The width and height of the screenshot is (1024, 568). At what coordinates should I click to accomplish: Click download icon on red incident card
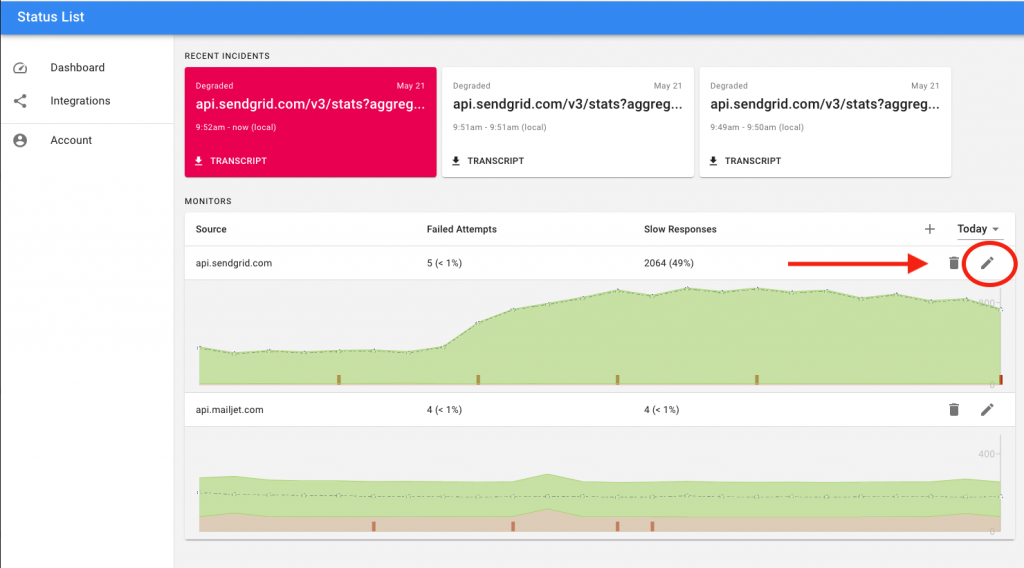pos(199,161)
